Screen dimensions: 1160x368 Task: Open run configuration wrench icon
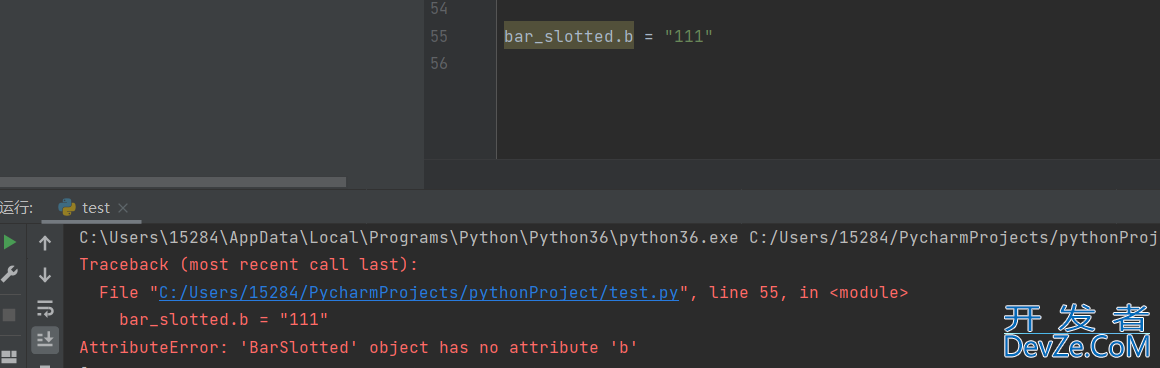(9, 275)
